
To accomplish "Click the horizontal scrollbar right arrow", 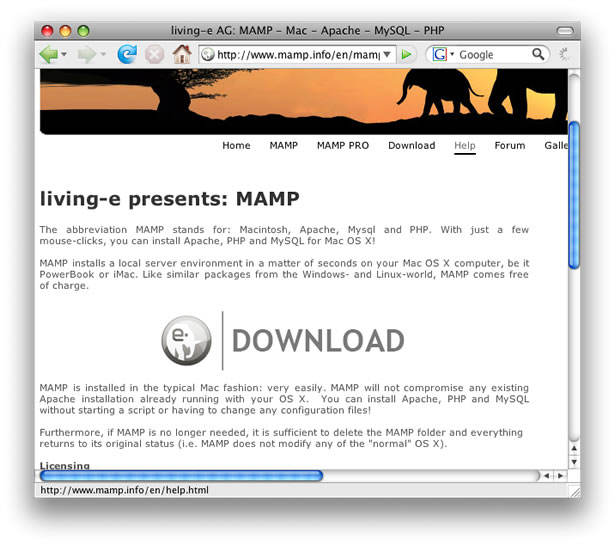I will (x=560, y=476).
